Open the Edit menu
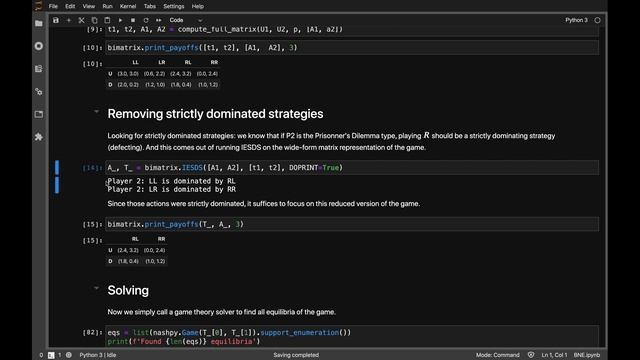The image size is (640, 360). 70,6
